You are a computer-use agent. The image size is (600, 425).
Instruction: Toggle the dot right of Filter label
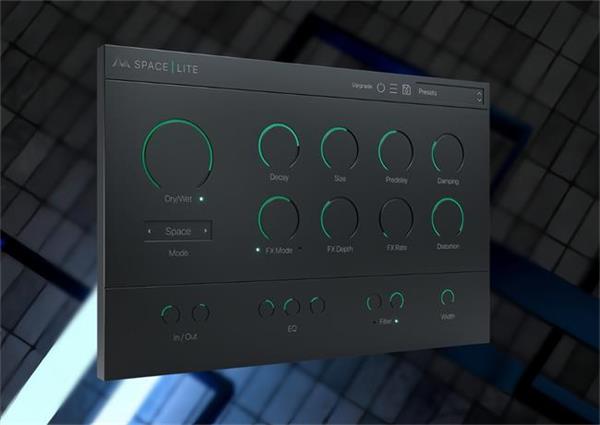click(x=396, y=321)
